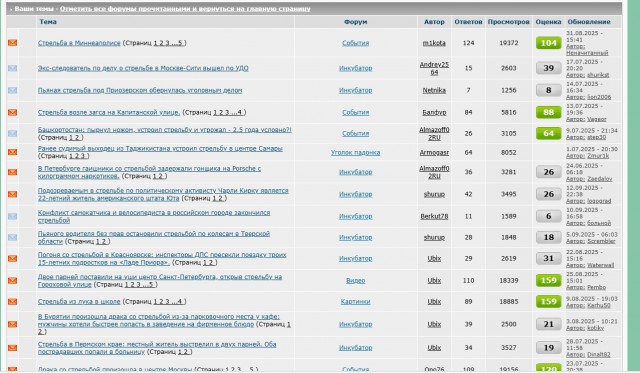
Task: Click views count 18885
Action: coord(509,302)
